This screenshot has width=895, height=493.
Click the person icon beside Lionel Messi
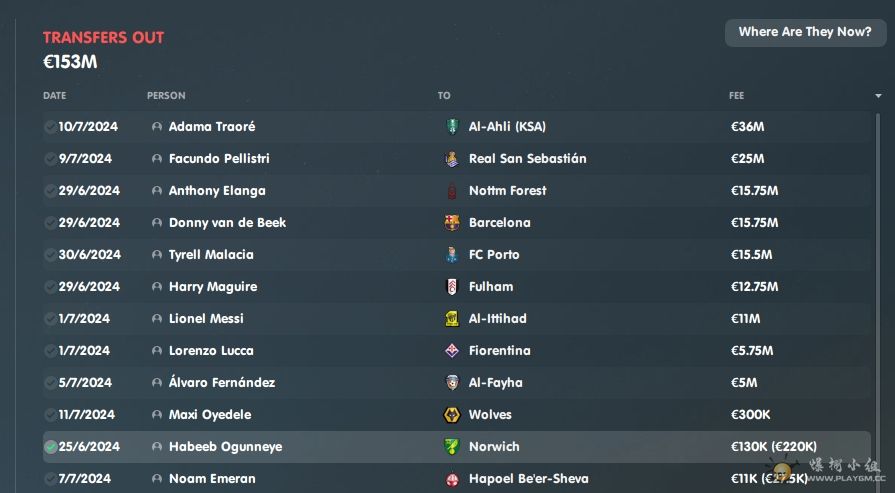tap(157, 318)
